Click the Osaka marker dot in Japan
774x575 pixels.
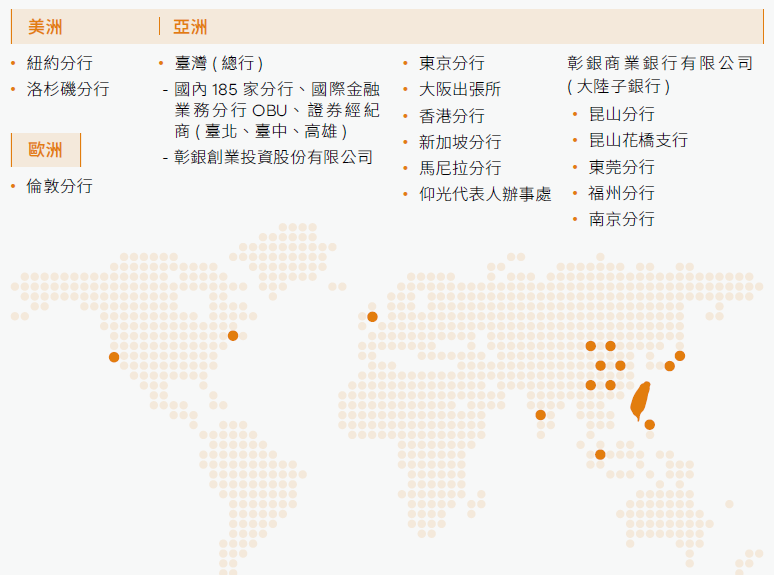(670, 366)
